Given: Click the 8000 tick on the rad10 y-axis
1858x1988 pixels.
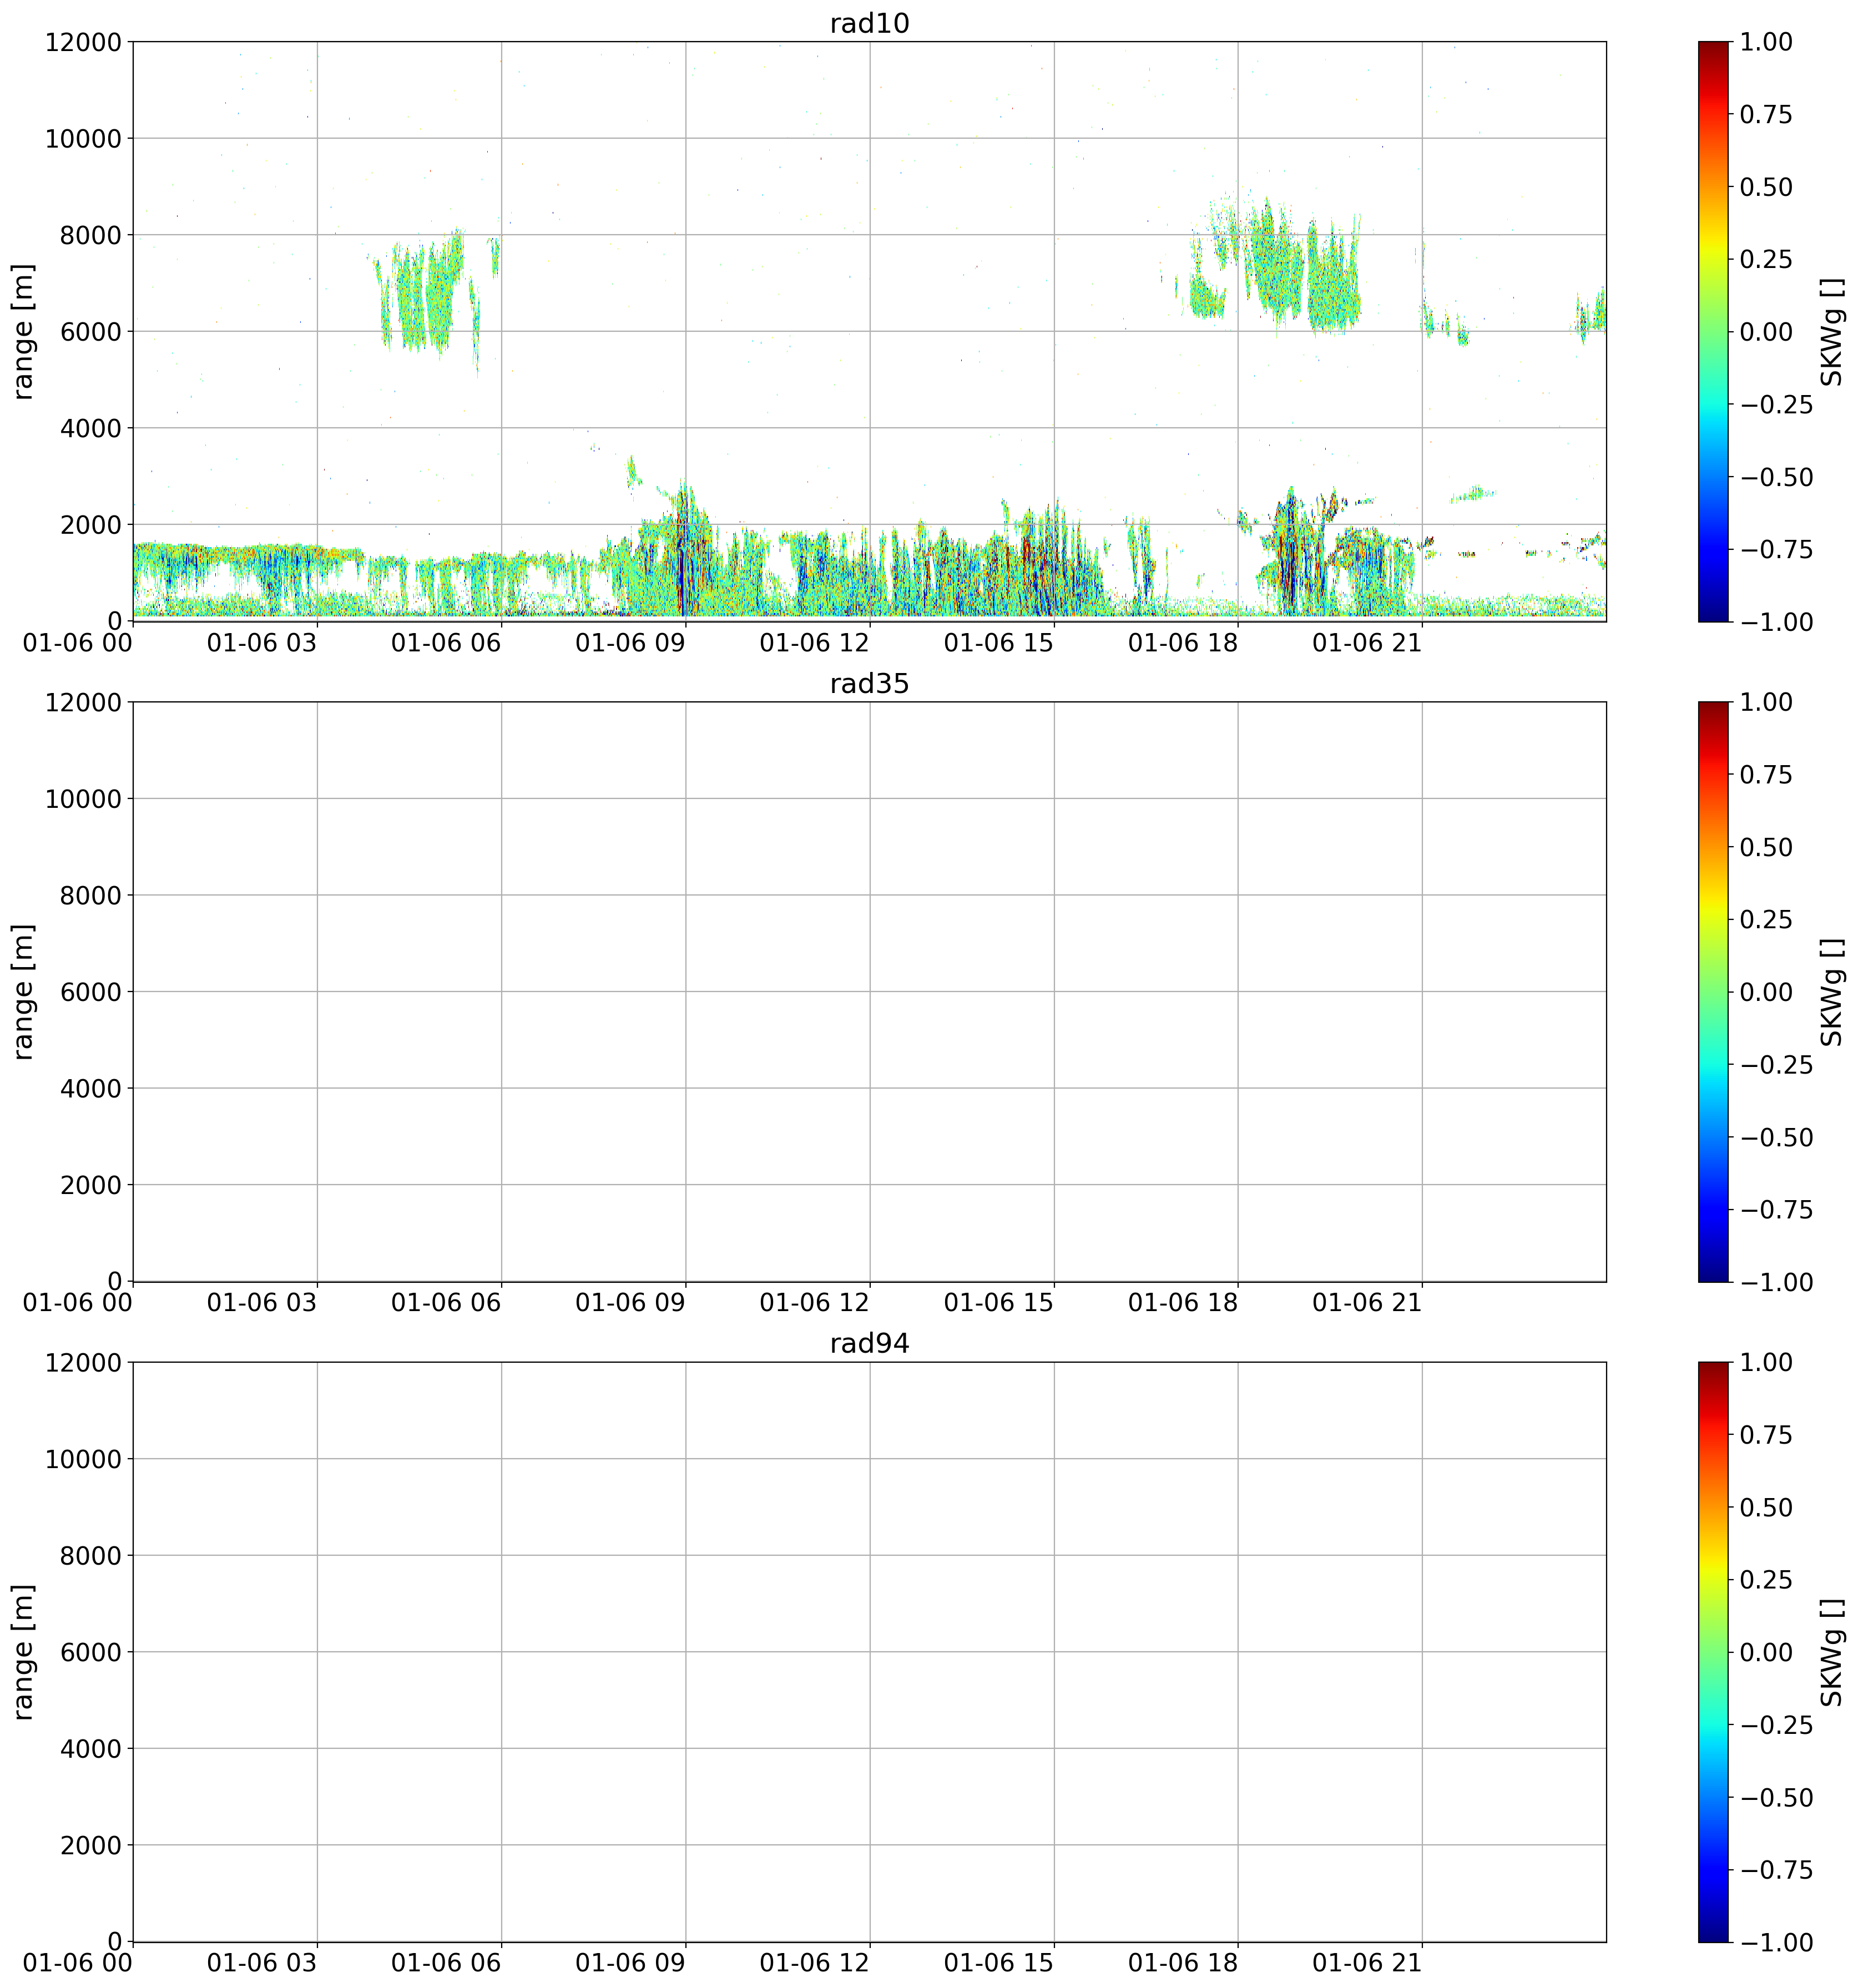Looking at the screenshot, I should [x=90, y=235].
